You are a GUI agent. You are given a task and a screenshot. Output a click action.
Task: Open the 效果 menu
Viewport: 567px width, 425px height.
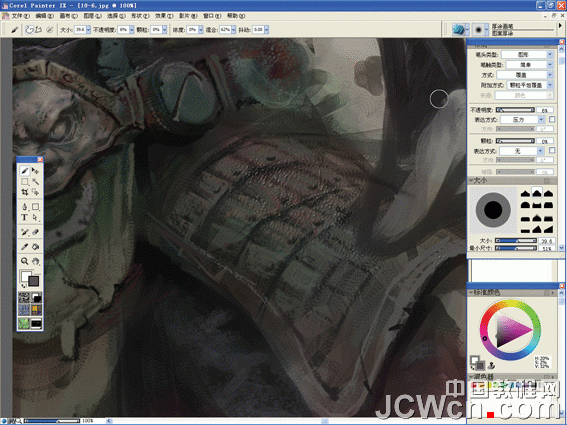tap(164, 16)
